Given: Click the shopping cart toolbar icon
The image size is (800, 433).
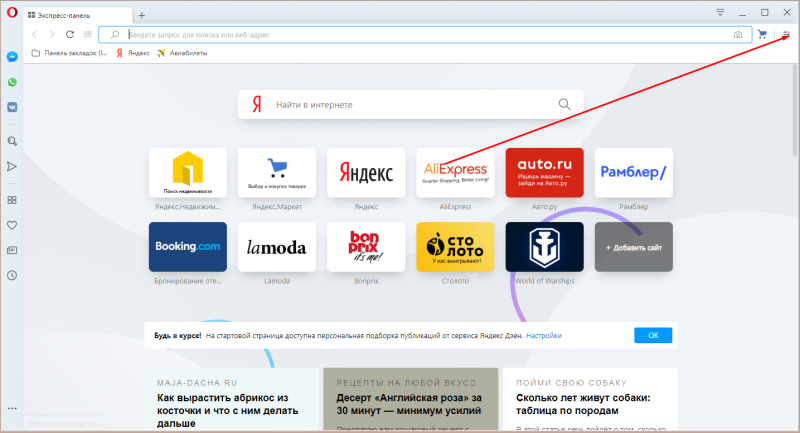Looking at the screenshot, I should 762,34.
